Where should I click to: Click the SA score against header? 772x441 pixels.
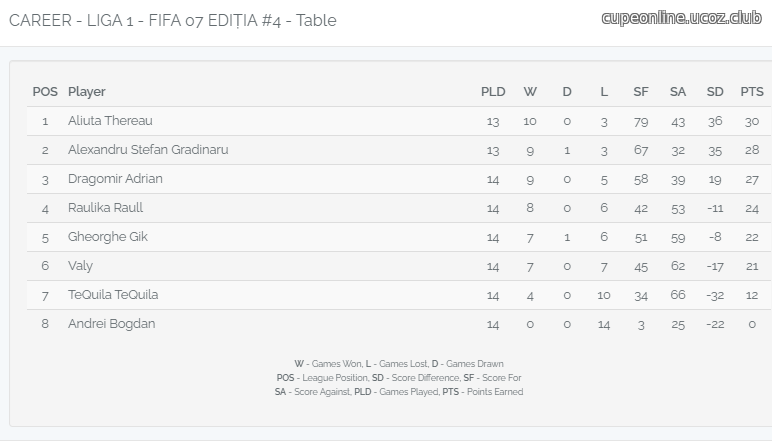tap(678, 92)
